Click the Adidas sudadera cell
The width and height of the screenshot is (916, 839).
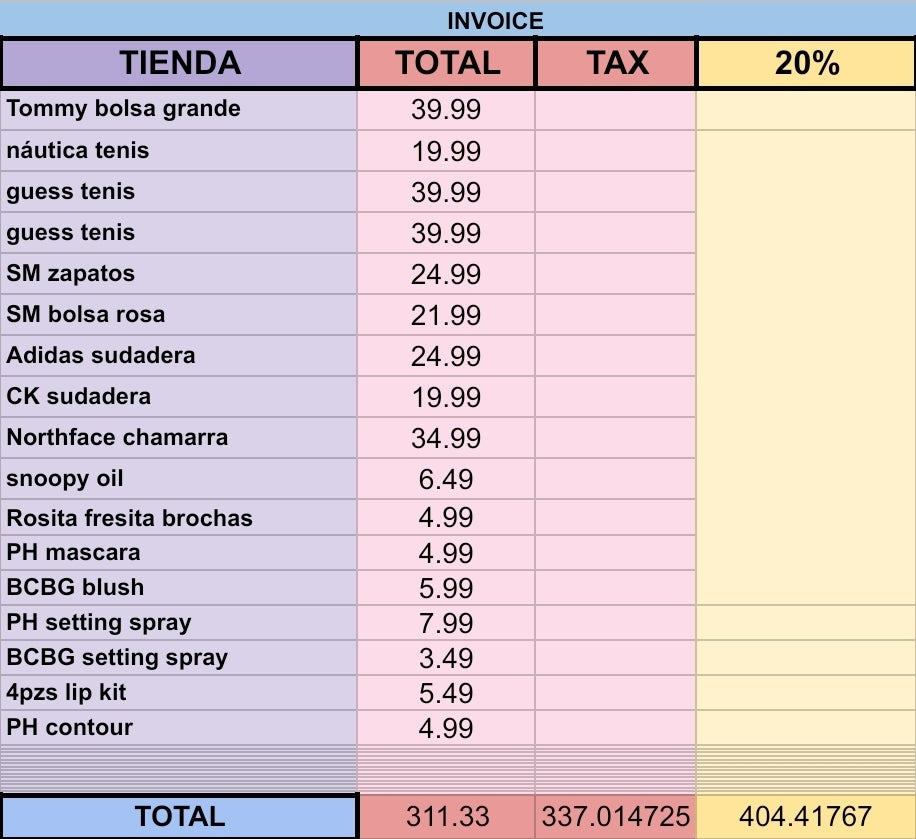[x=180, y=356]
